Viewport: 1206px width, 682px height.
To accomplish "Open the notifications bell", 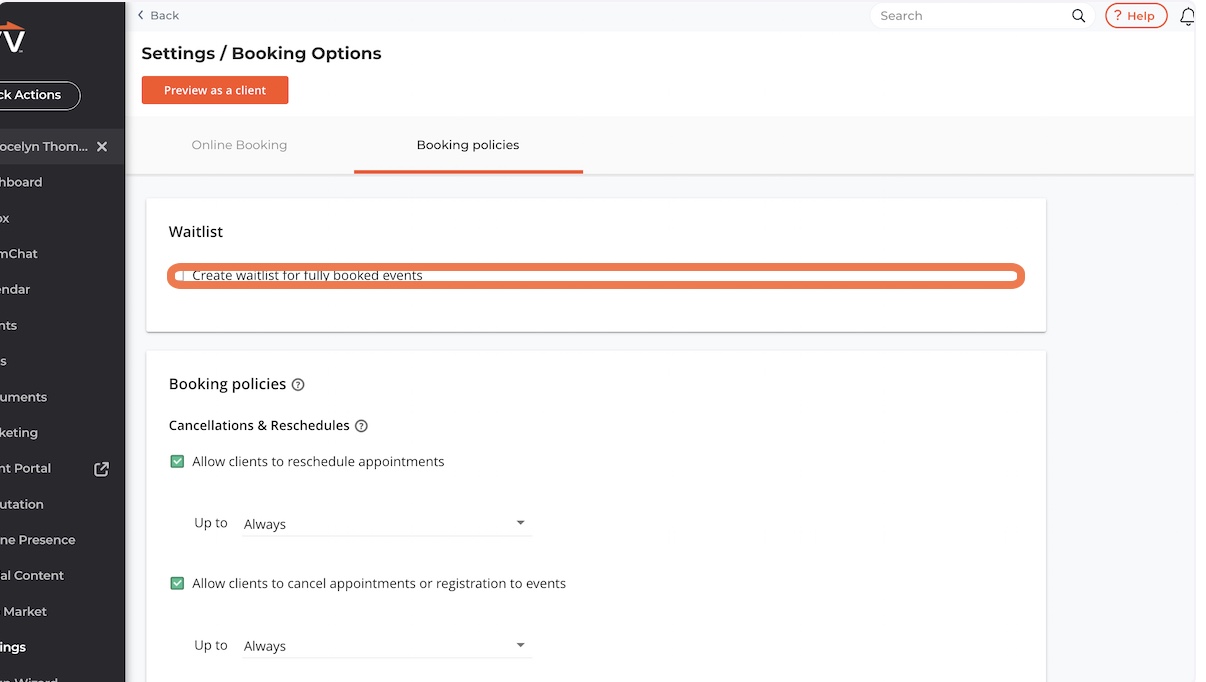I will coord(1187,16).
